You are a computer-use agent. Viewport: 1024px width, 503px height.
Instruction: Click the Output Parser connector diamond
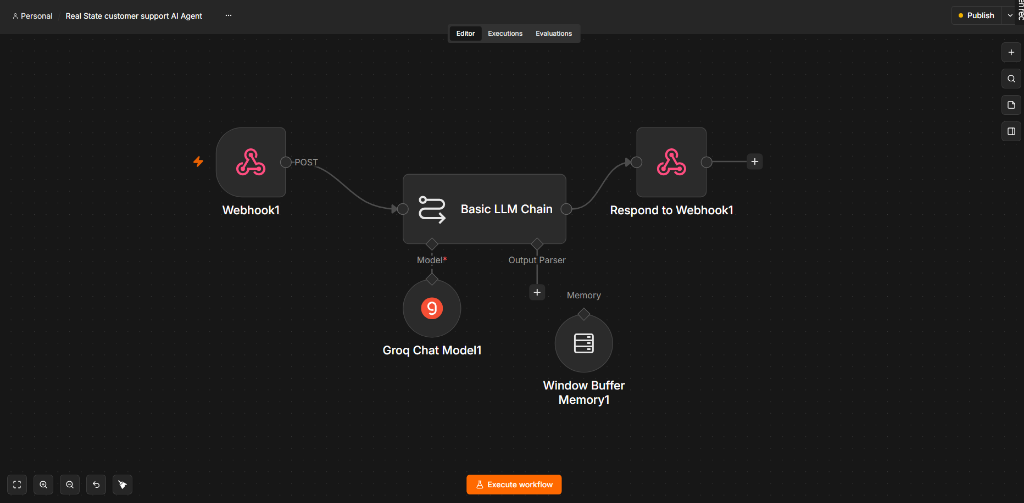(537, 244)
